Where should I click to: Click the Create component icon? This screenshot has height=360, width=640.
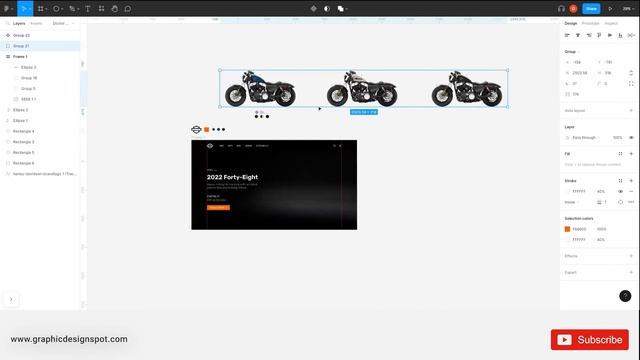313,9
